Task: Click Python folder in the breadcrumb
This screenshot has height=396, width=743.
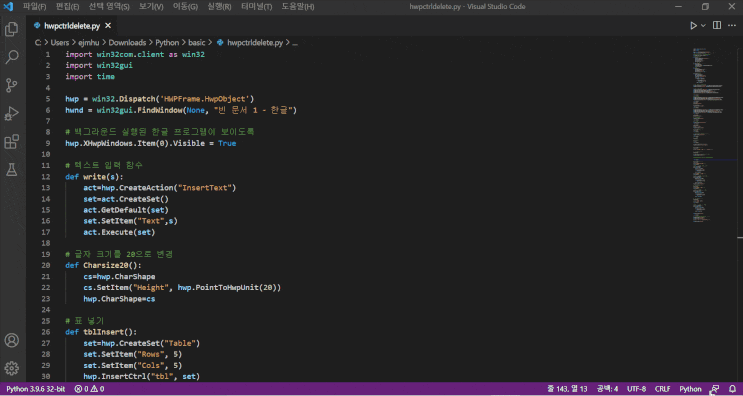Action: 167,43
